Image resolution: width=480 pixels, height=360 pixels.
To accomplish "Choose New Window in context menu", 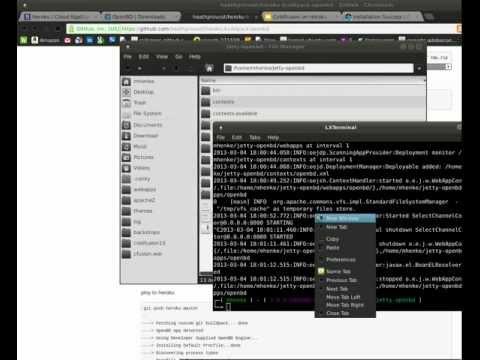I will click(345, 219).
